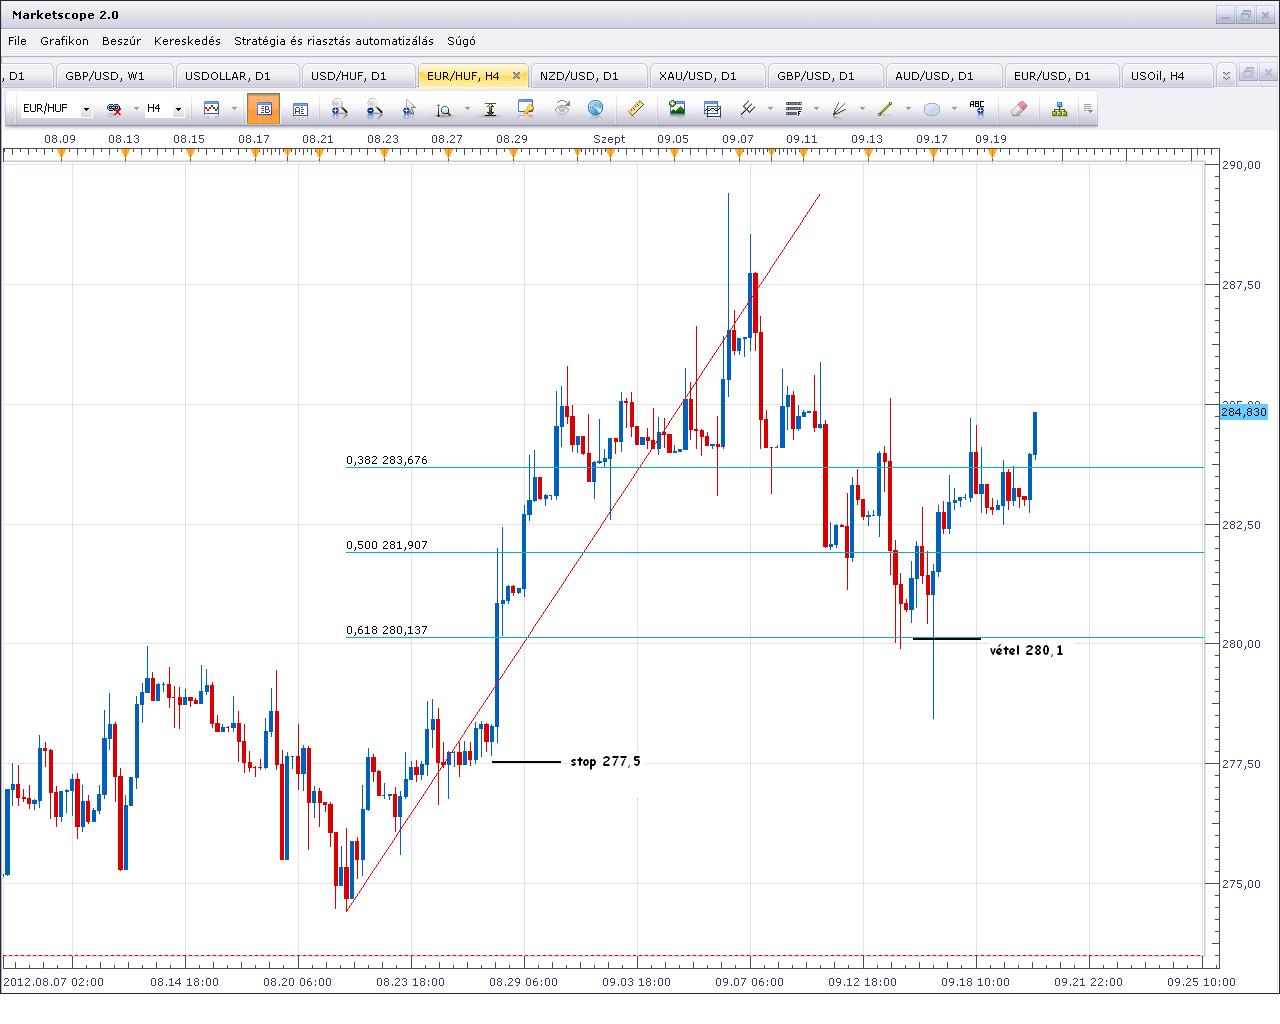
Task: Click the vertical scale zoom icon
Action: coord(444,109)
